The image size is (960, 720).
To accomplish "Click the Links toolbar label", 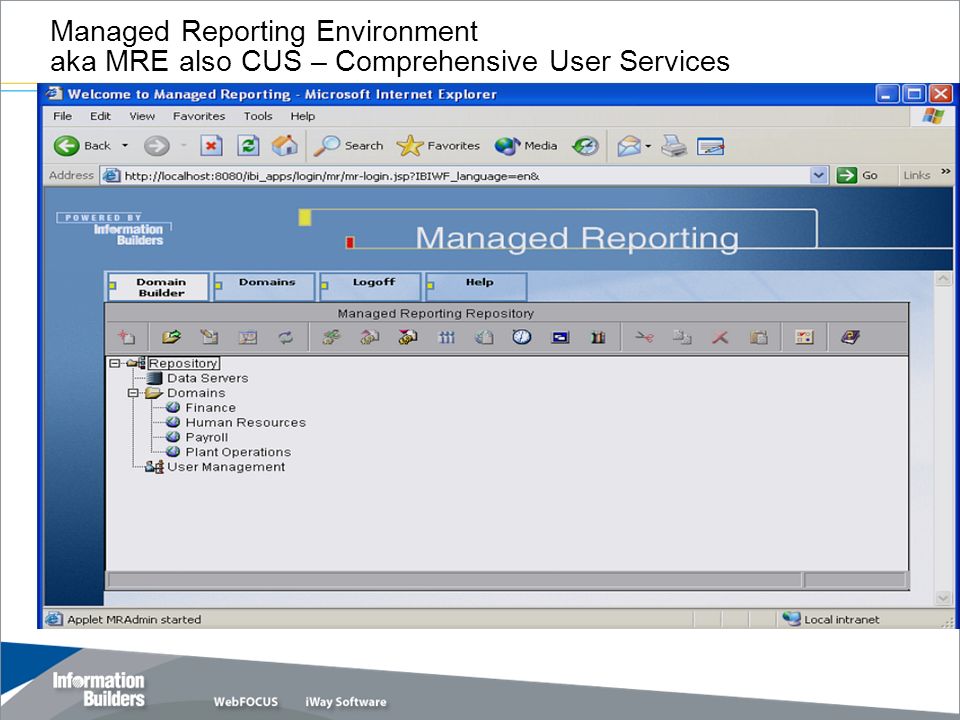I will point(917,176).
